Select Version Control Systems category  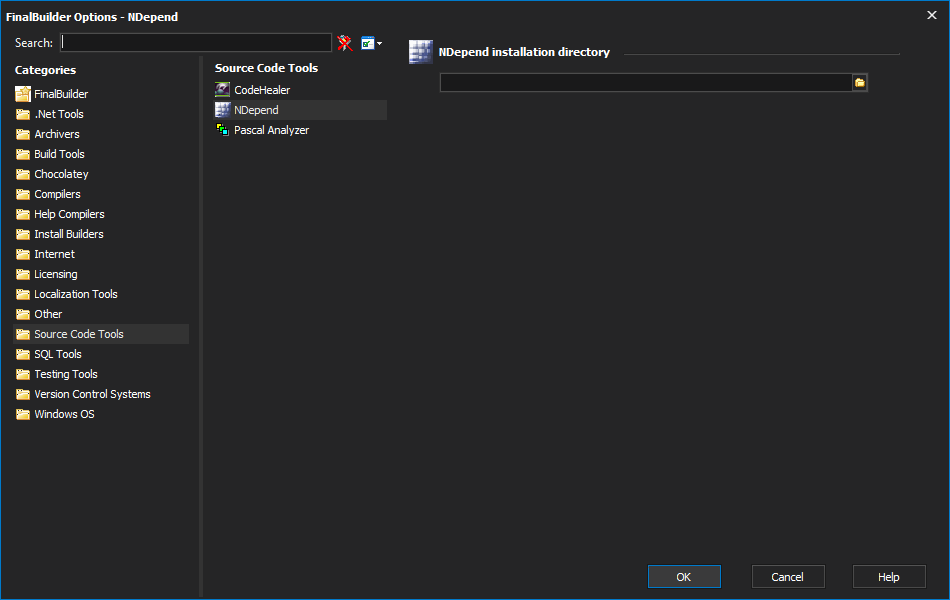[x=92, y=394]
